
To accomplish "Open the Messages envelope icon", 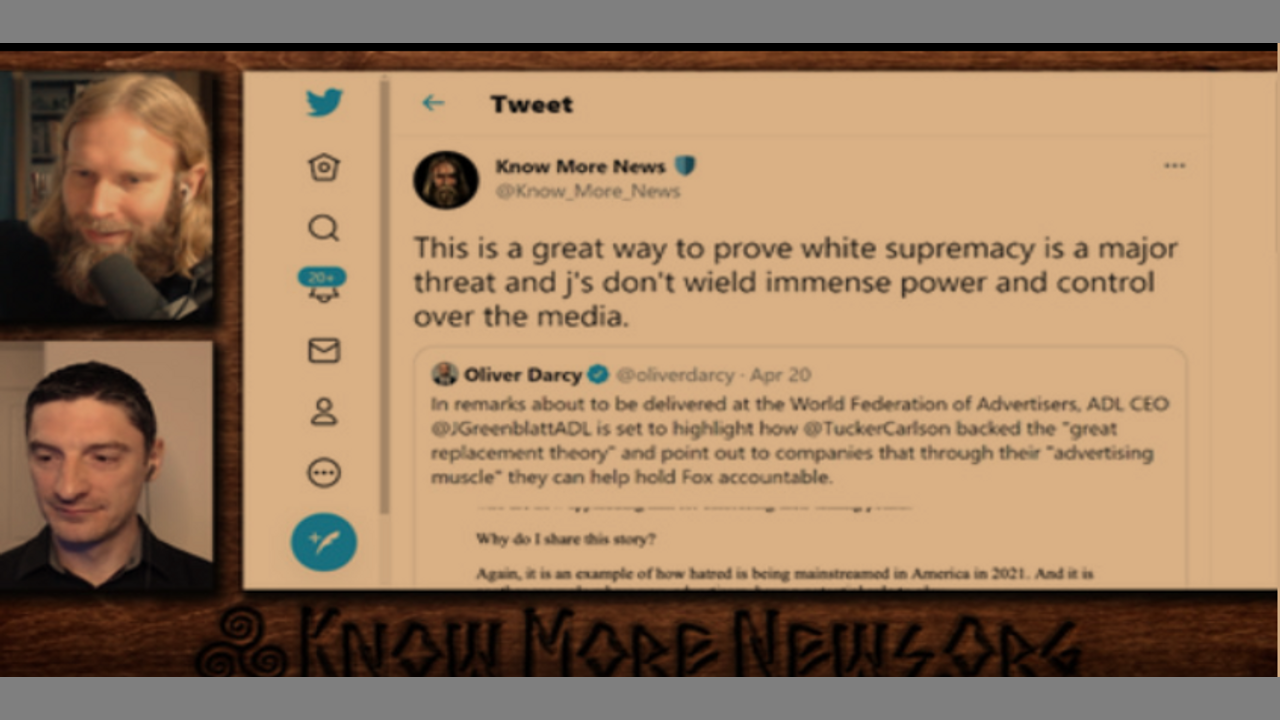I will pos(323,350).
